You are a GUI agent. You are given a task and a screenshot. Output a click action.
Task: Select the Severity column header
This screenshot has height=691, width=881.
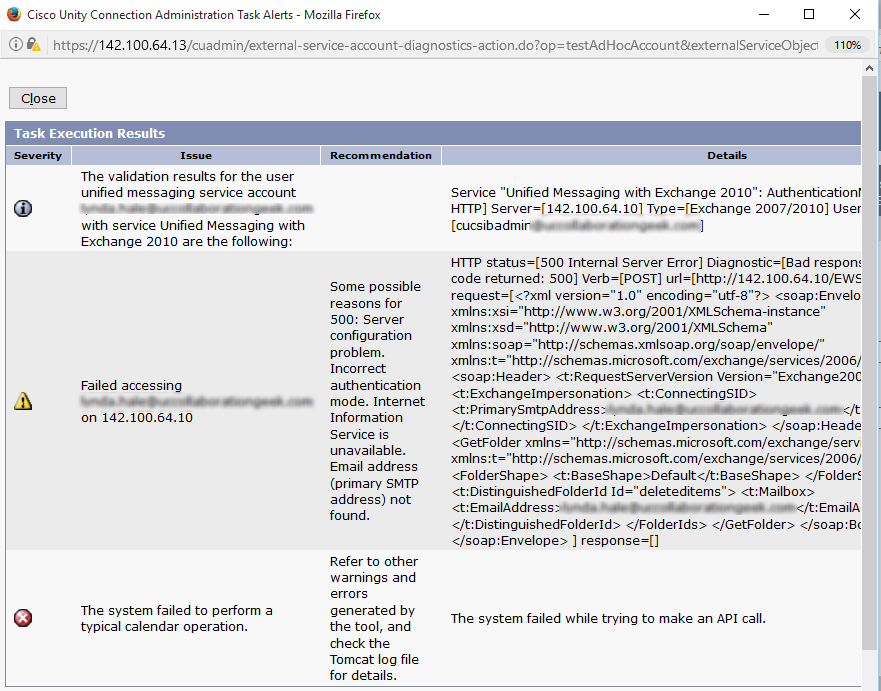[38, 156]
